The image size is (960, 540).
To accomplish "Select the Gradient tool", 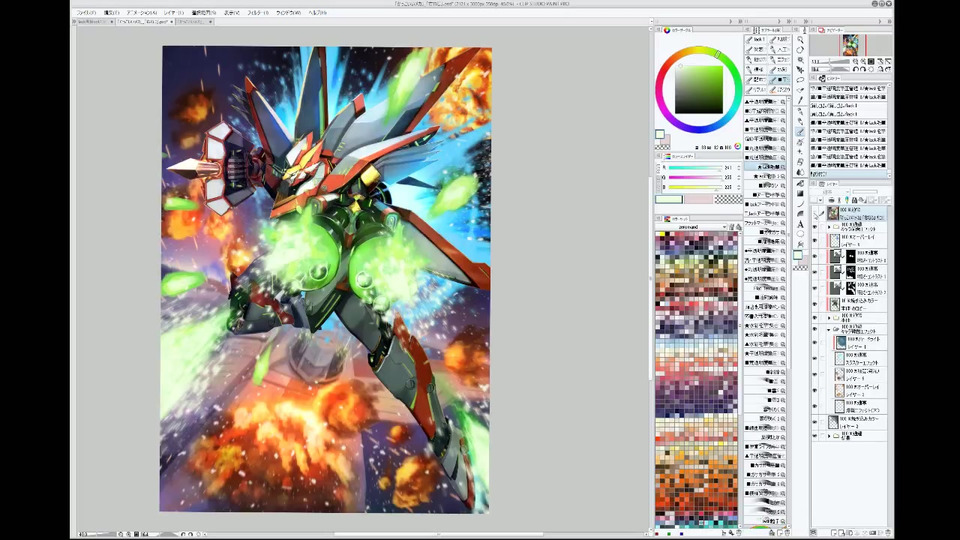I will (x=800, y=193).
